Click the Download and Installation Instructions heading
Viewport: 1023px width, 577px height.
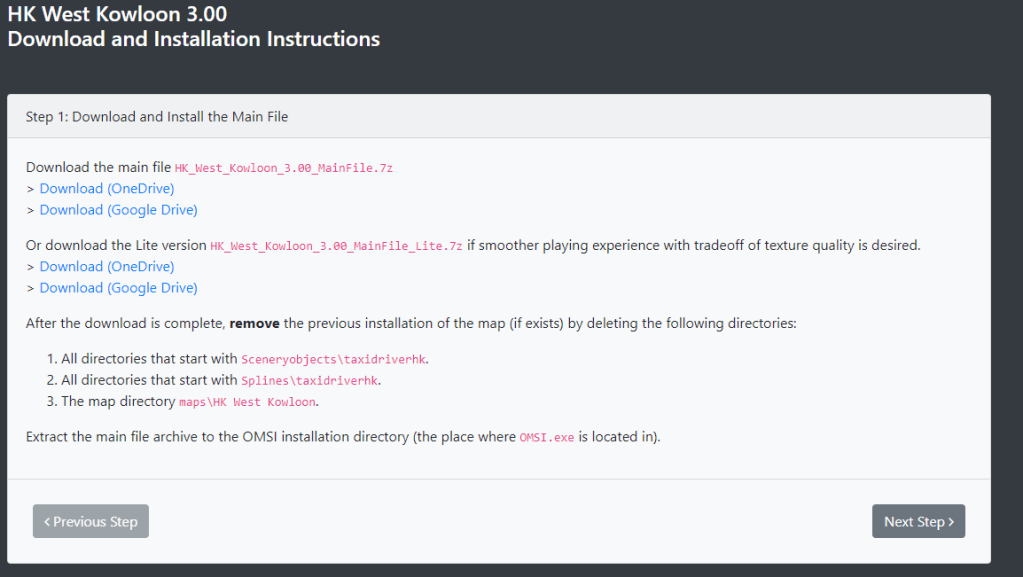click(x=193, y=40)
